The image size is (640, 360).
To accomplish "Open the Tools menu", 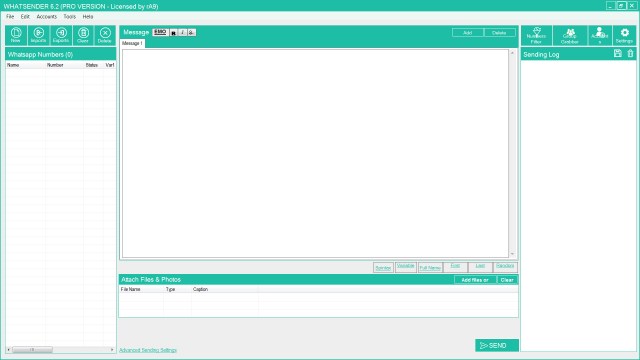I will pos(69,17).
